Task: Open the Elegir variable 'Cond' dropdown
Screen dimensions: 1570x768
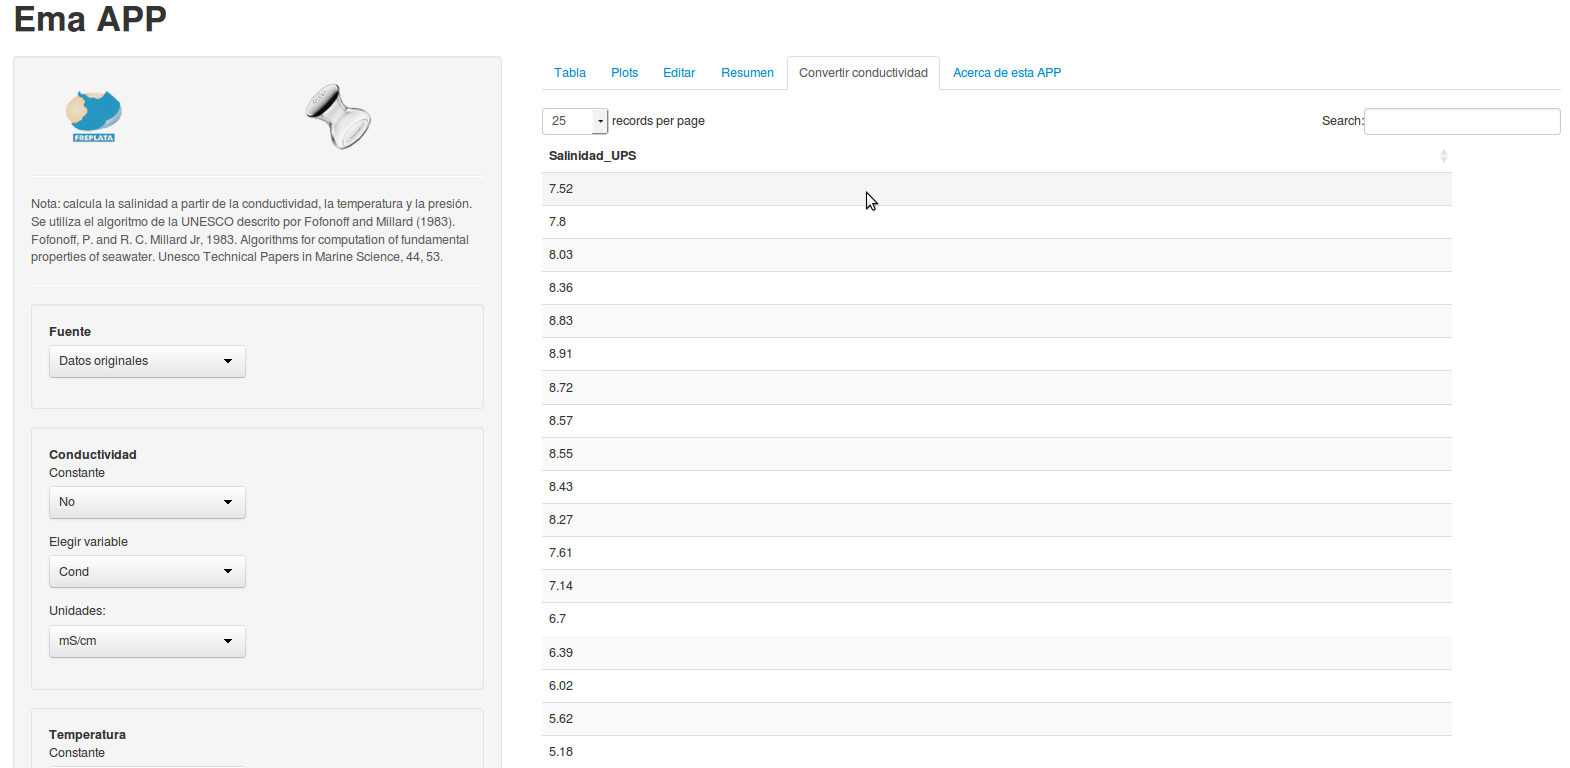Action: click(147, 572)
